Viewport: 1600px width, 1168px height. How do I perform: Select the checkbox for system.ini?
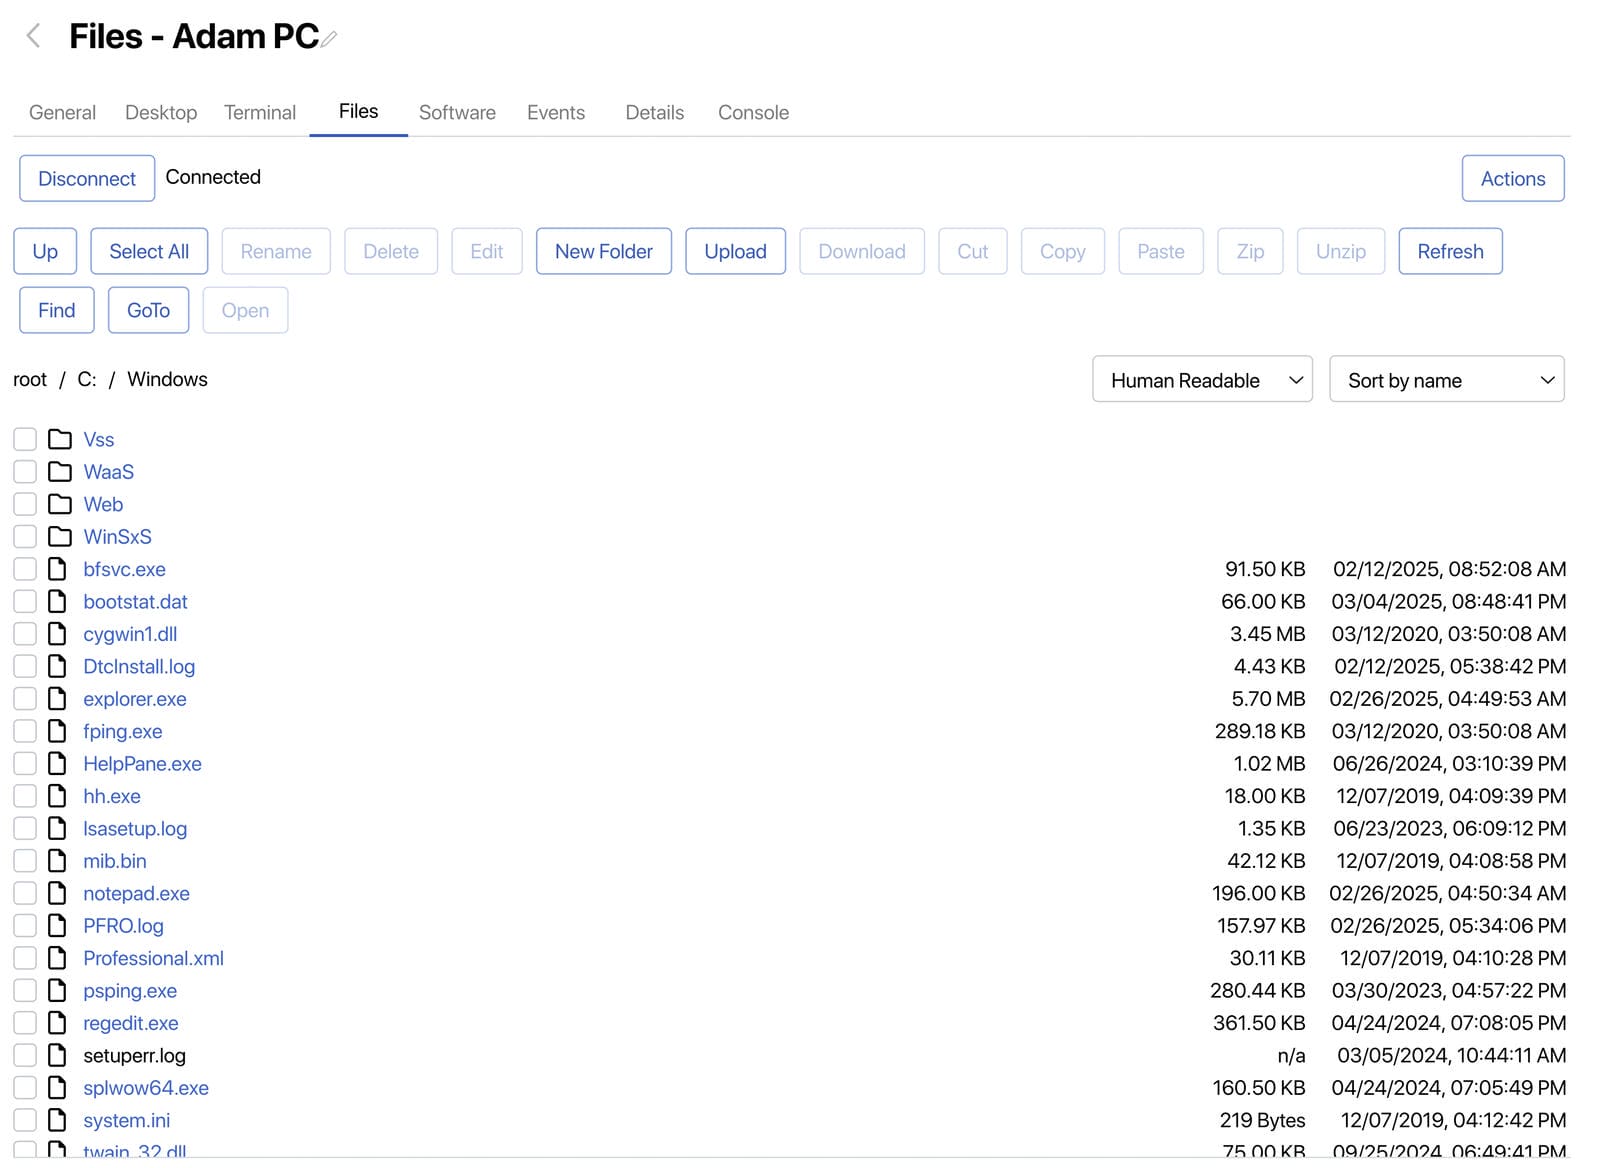[25, 1120]
